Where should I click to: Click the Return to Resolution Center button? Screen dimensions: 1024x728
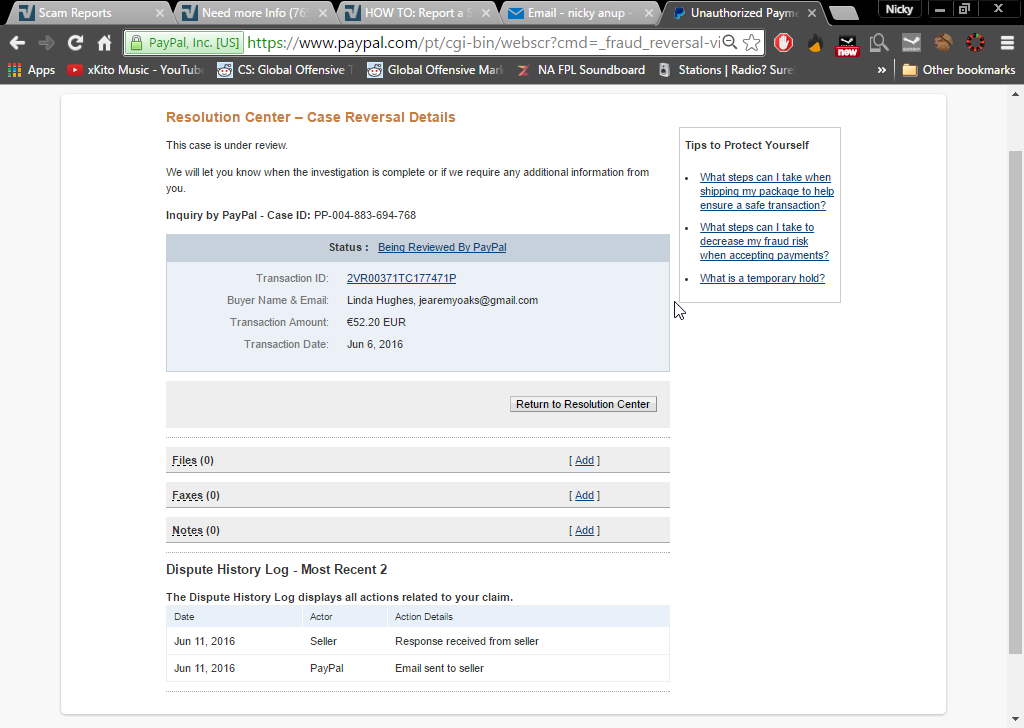[x=583, y=404]
